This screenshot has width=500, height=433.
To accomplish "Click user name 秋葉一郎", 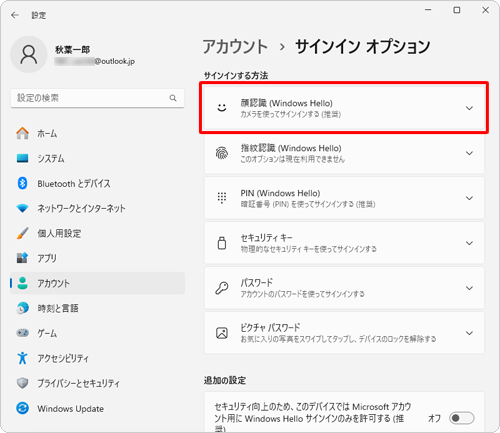I will (72, 50).
